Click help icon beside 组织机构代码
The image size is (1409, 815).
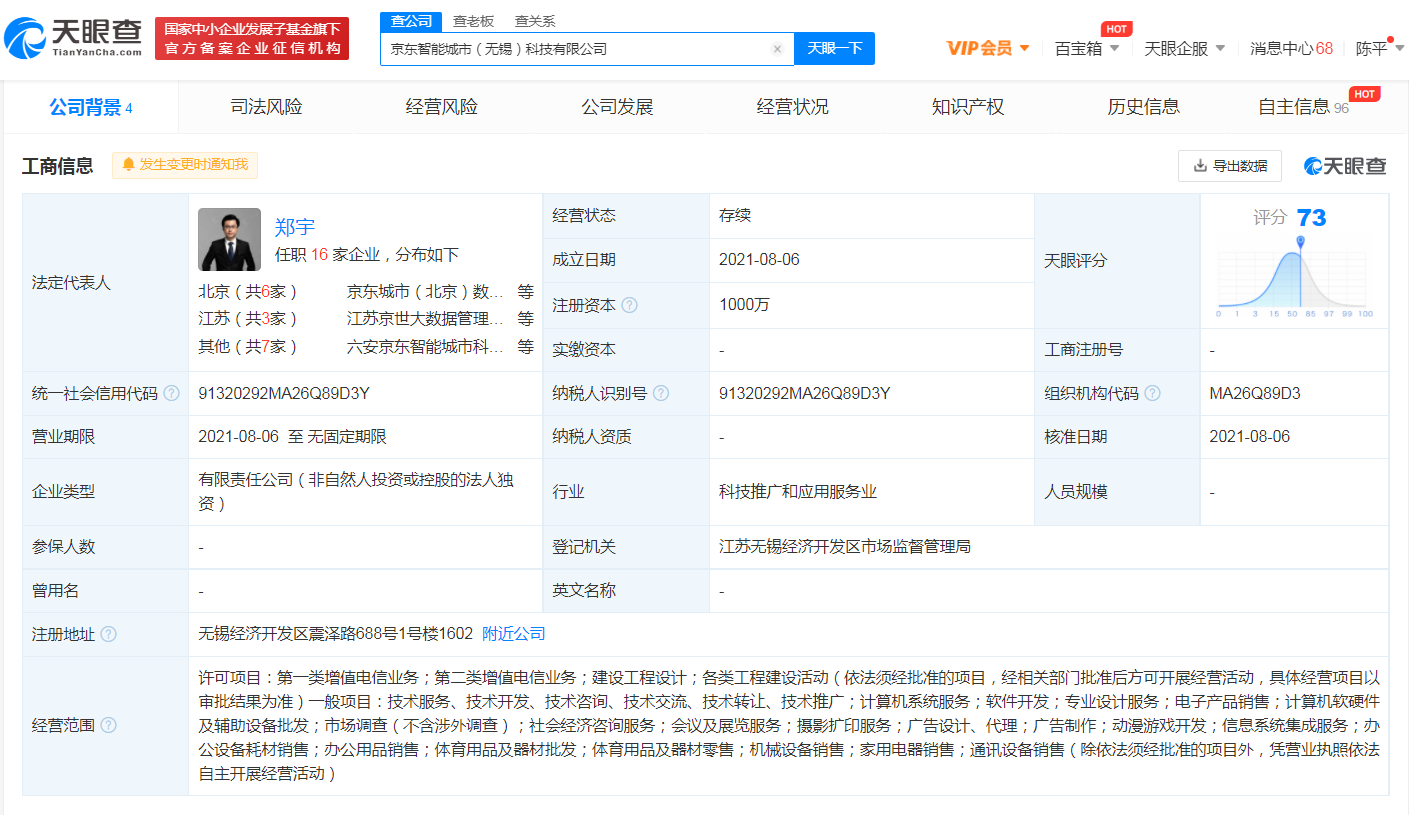click(x=1152, y=393)
